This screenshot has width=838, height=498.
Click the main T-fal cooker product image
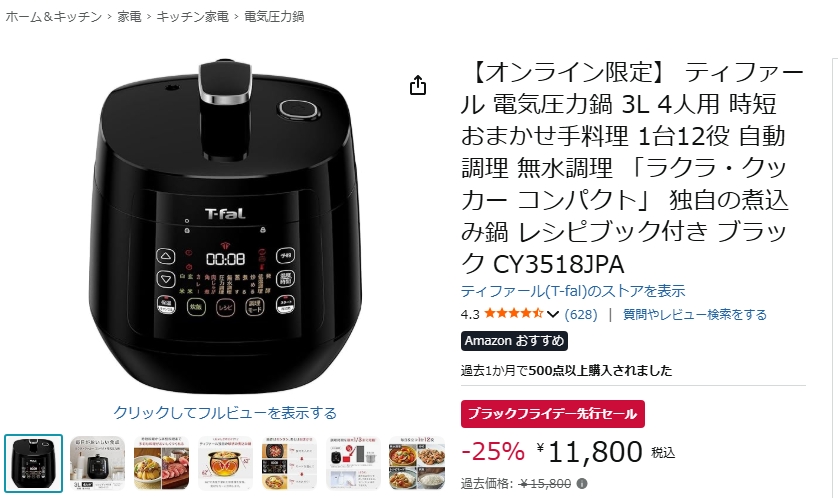pyautogui.click(x=225, y=227)
